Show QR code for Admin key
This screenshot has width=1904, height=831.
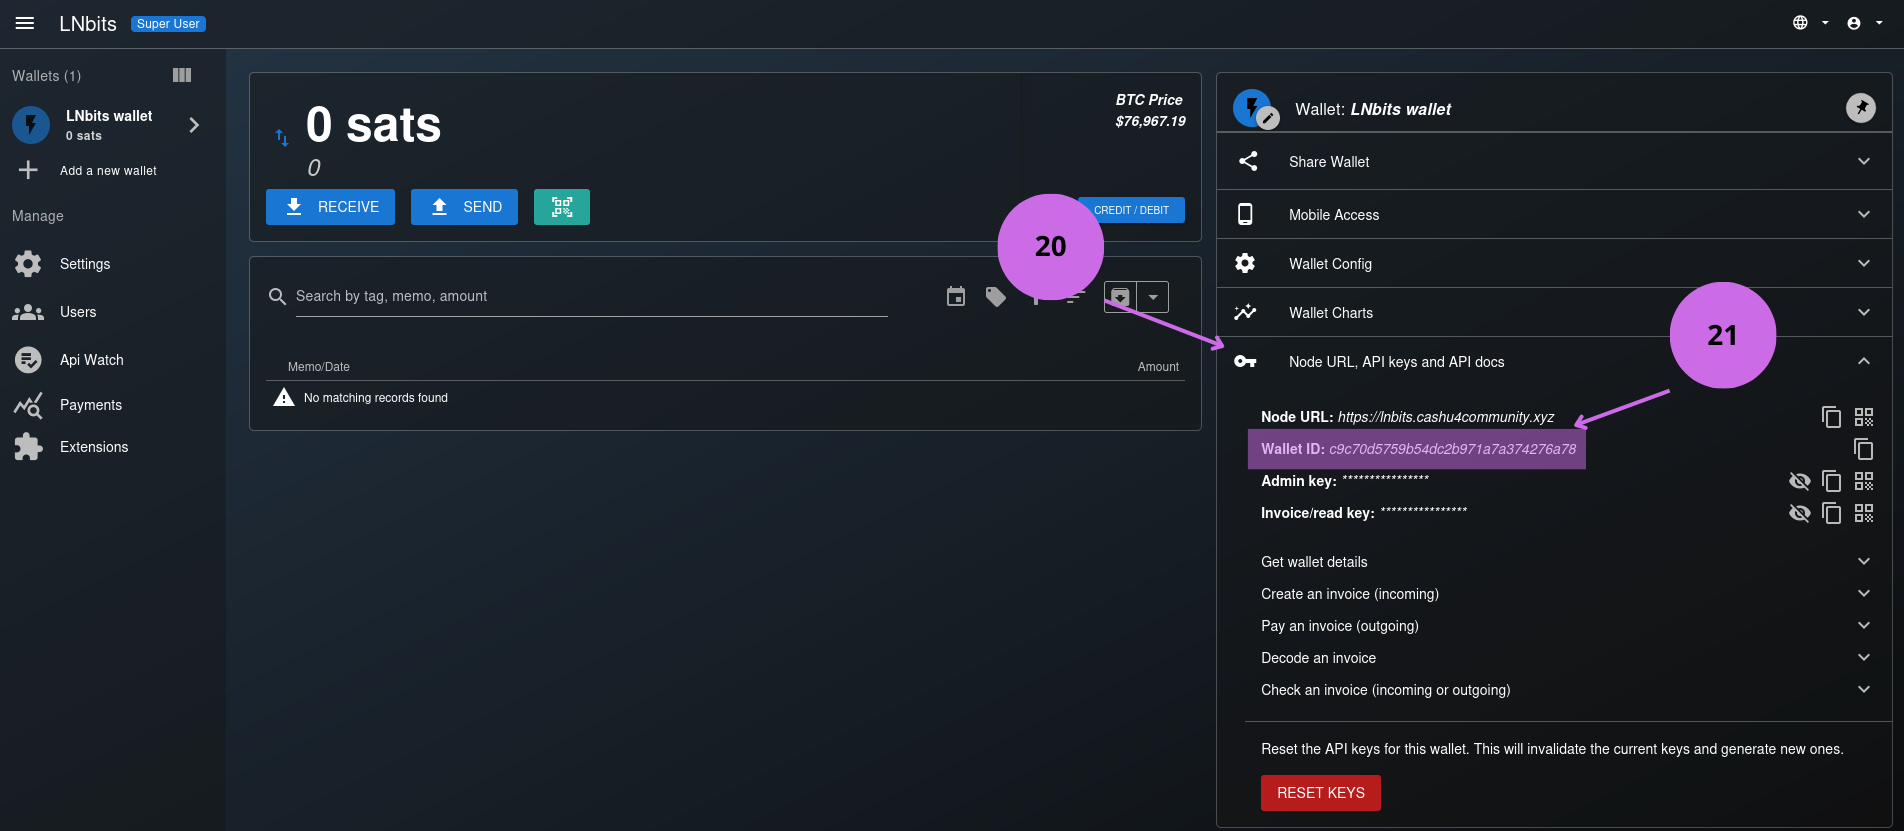click(x=1864, y=481)
